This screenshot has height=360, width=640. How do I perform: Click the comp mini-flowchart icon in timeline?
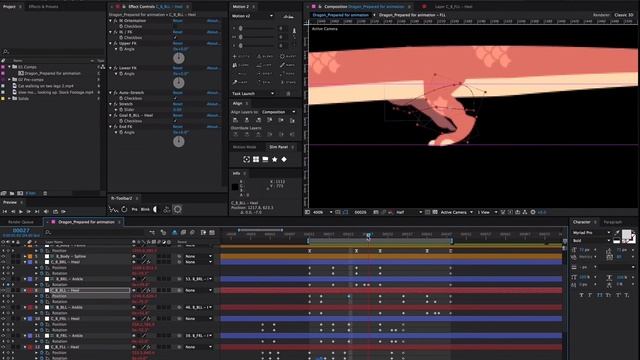coord(152,233)
